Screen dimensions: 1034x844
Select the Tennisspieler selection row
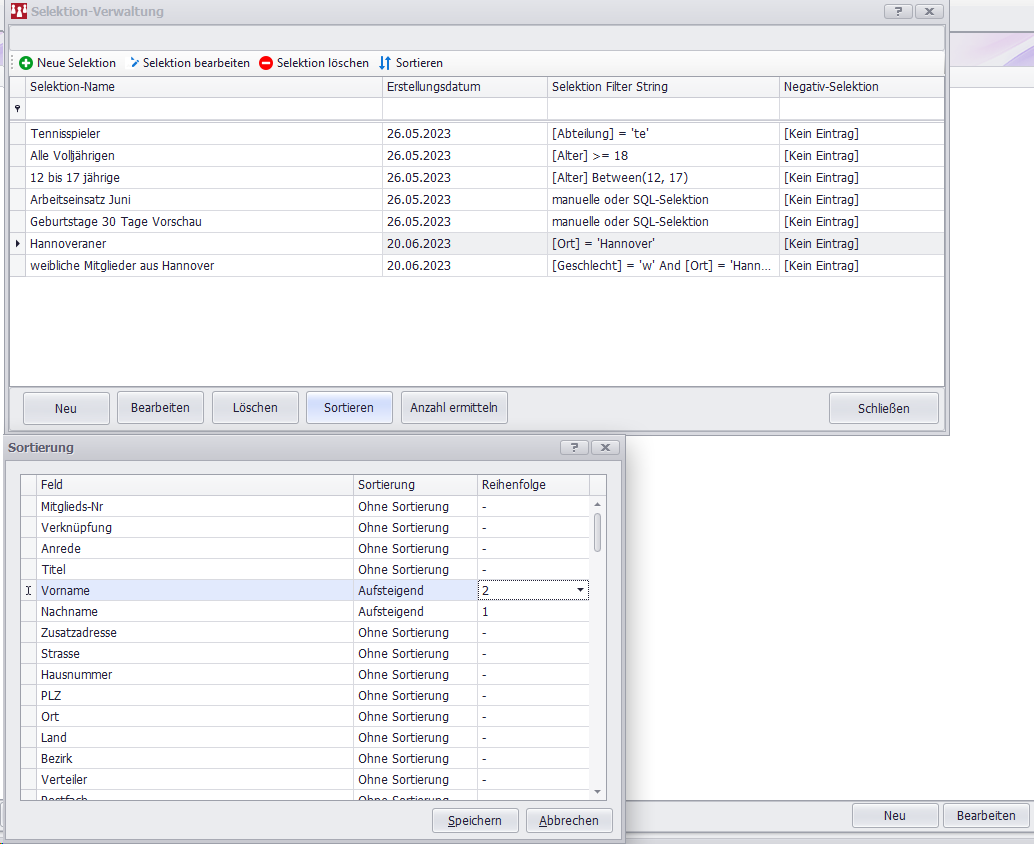click(x=200, y=134)
